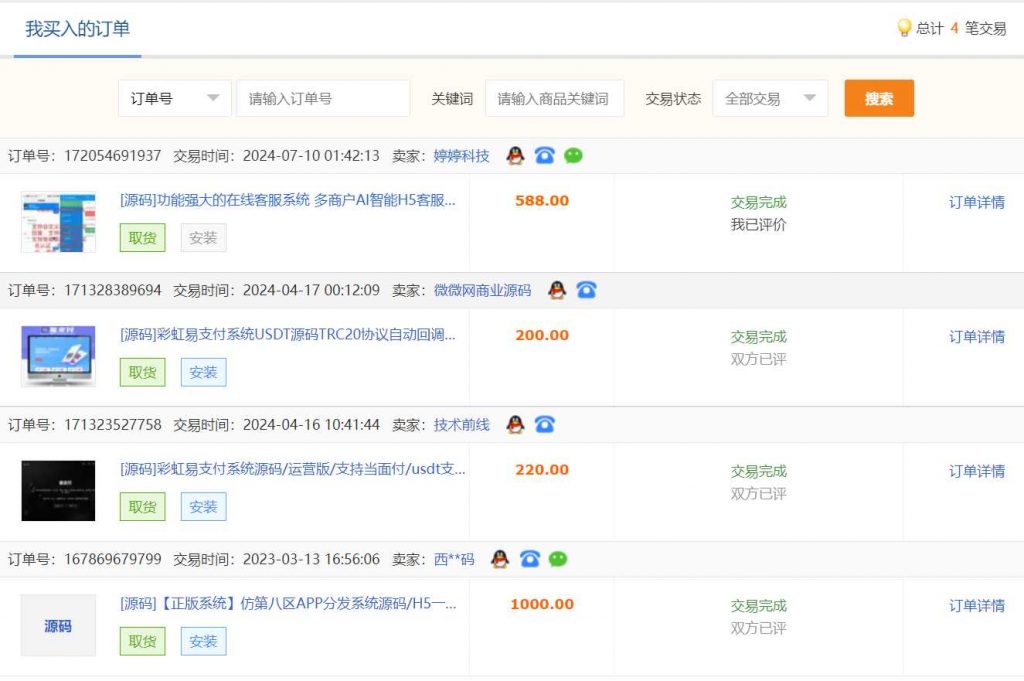Click the dark thumbnail of 运营版 product
The width and height of the screenshot is (1024, 681).
tap(58, 491)
